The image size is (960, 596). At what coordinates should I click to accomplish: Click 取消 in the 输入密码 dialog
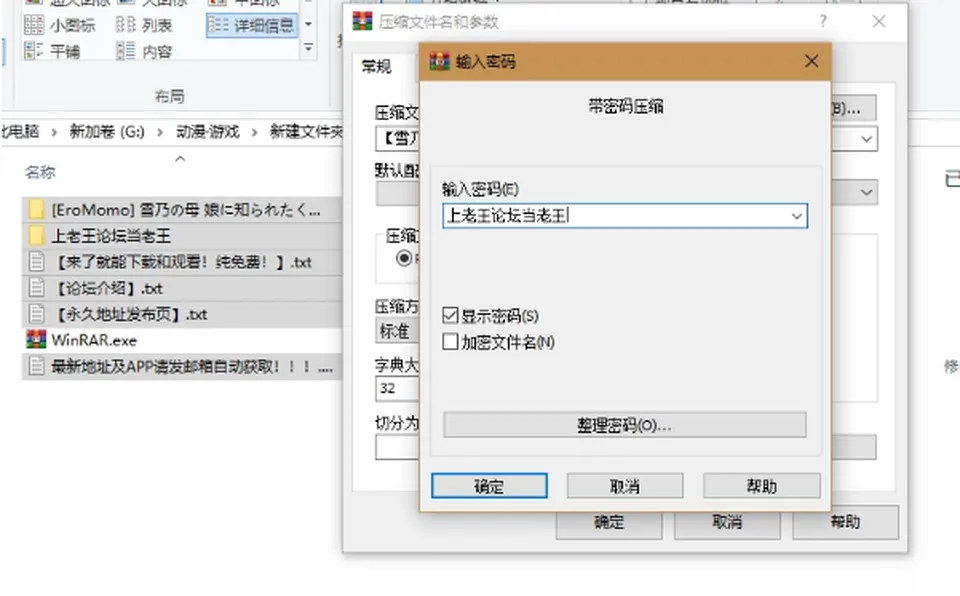(624, 486)
